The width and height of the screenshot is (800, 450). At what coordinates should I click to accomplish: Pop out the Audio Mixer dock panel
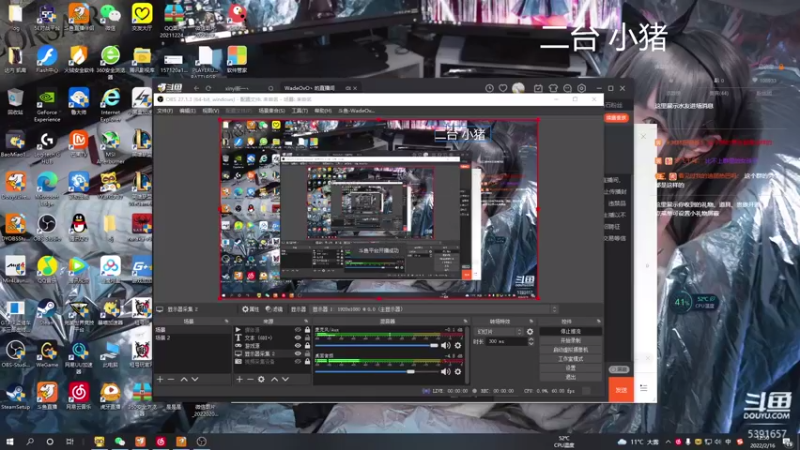tap(465, 321)
